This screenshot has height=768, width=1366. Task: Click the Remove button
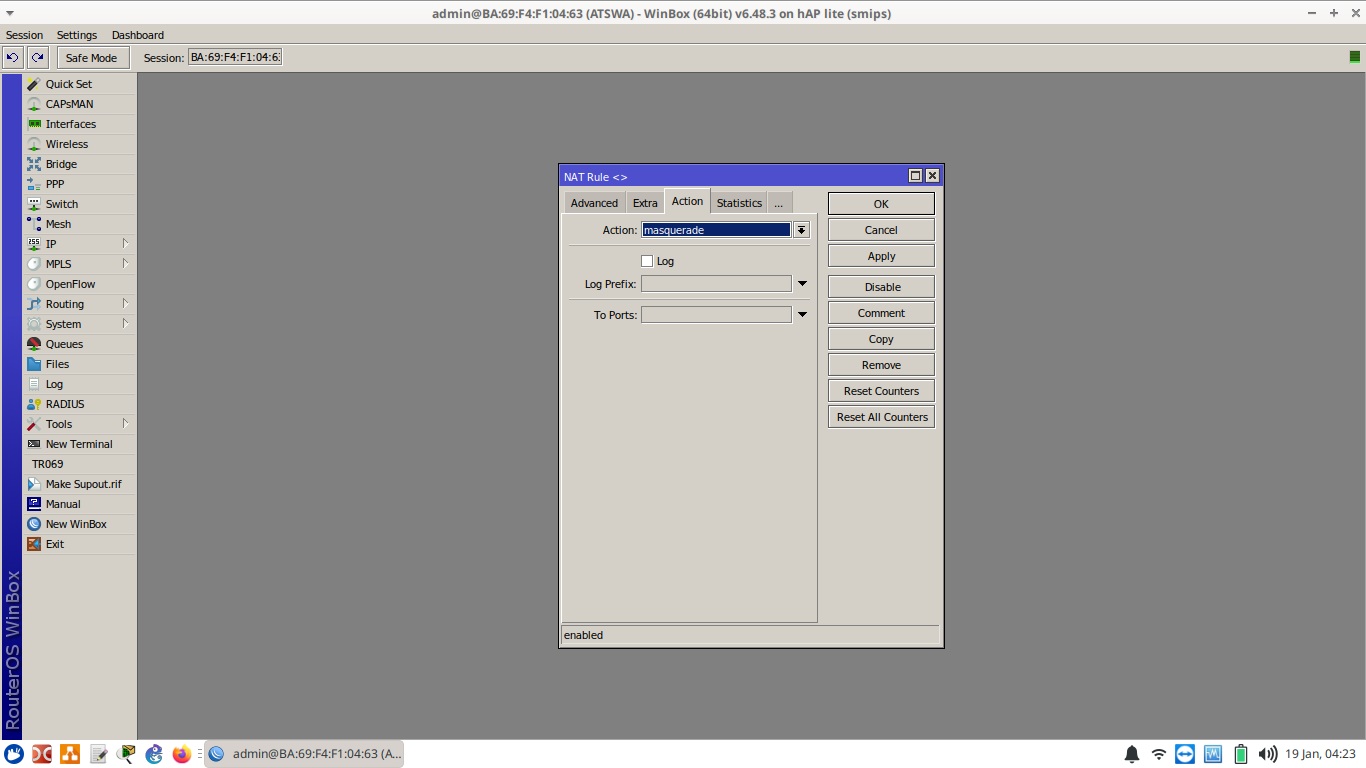881,365
